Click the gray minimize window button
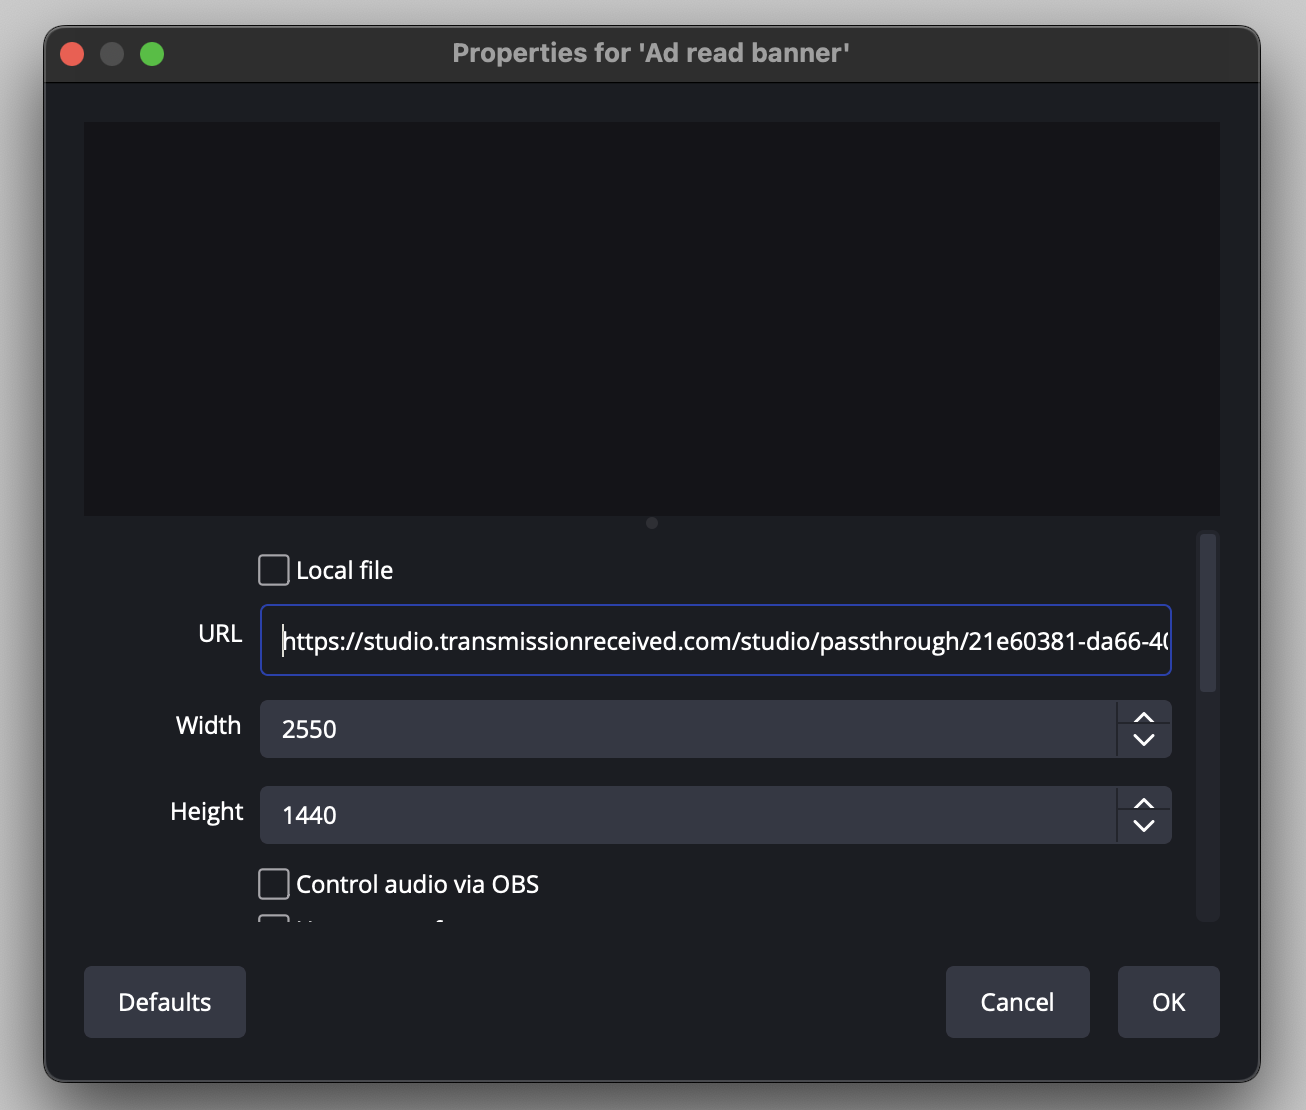This screenshot has height=1110, width=1306. tap(112, 53)
